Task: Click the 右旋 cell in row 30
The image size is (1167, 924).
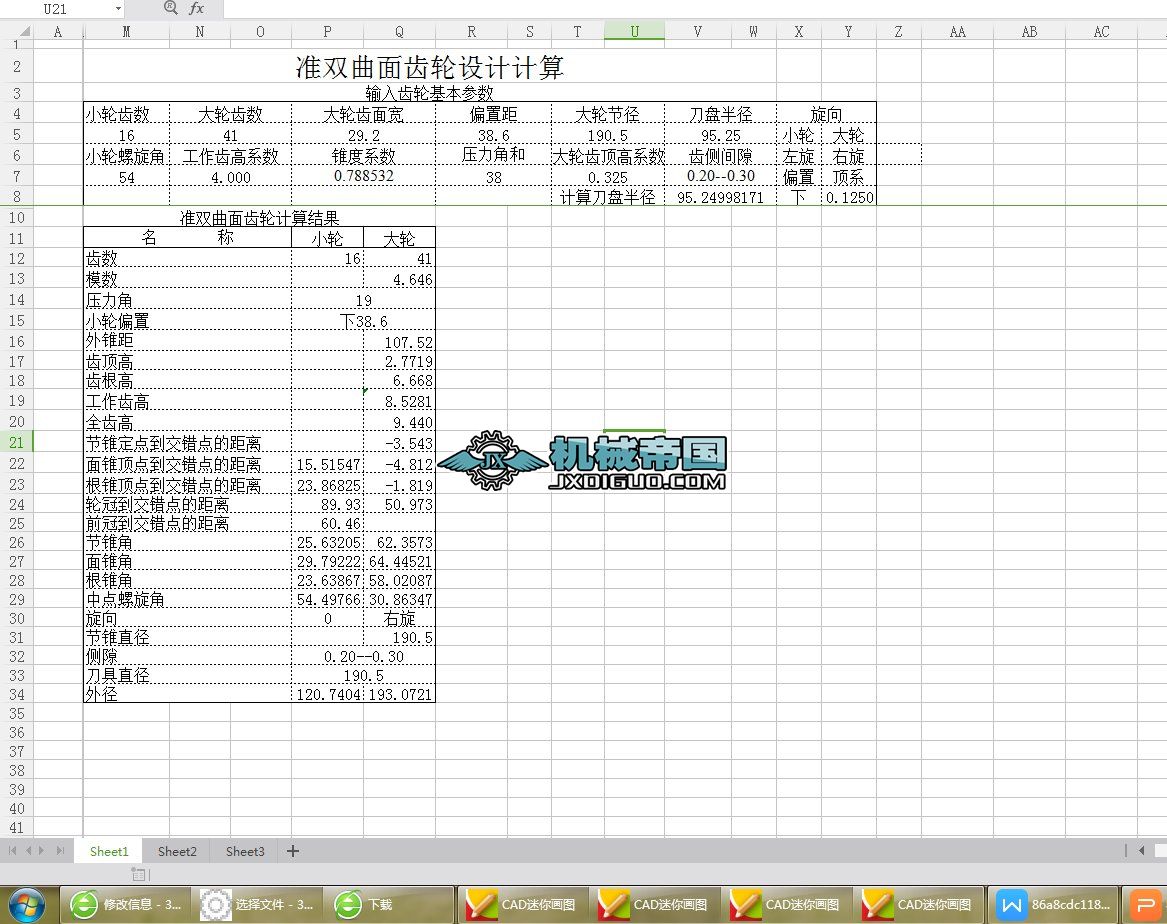Action: 399,618
